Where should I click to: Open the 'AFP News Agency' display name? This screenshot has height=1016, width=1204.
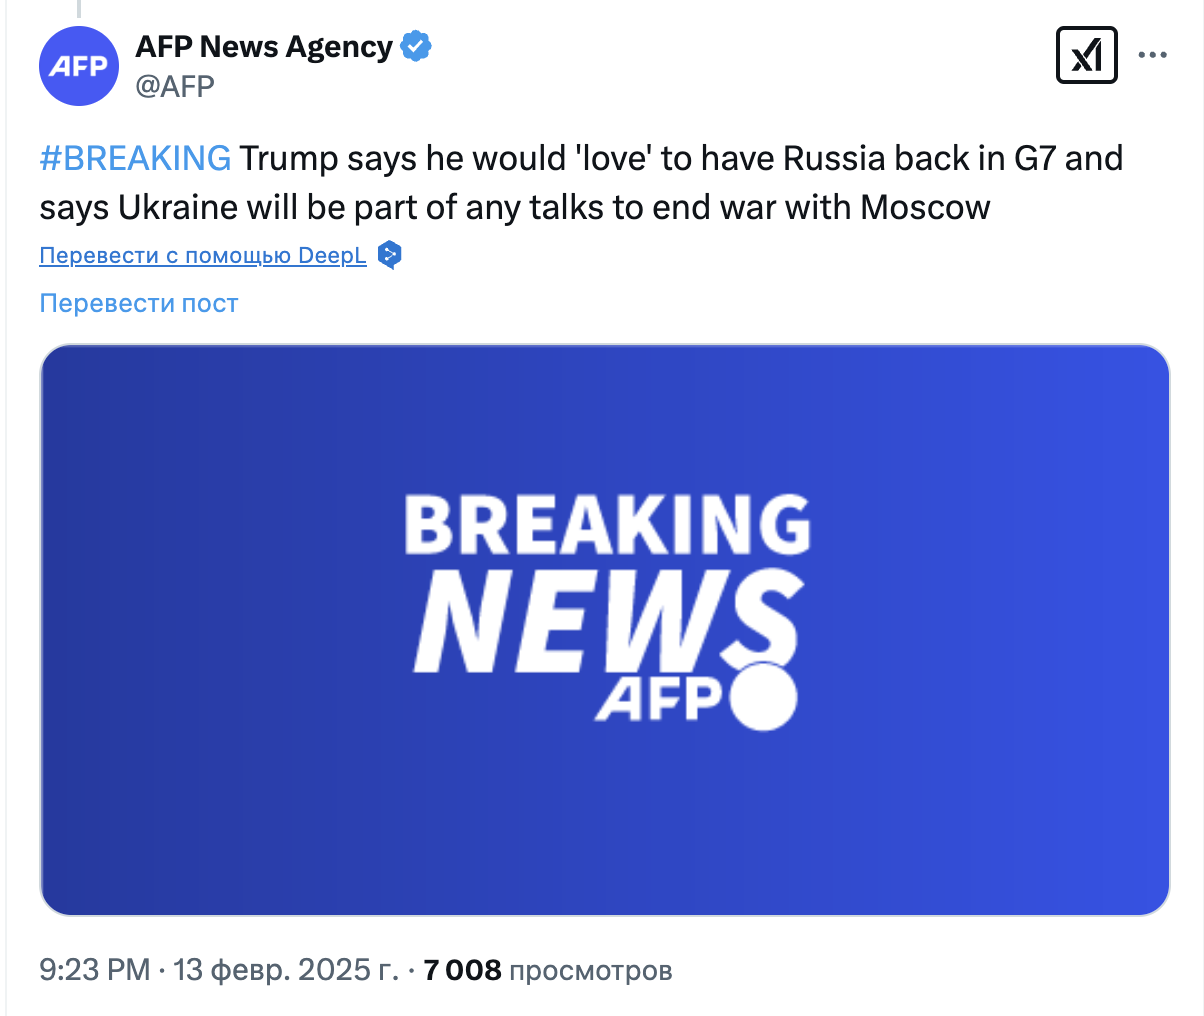coord(264,46)
